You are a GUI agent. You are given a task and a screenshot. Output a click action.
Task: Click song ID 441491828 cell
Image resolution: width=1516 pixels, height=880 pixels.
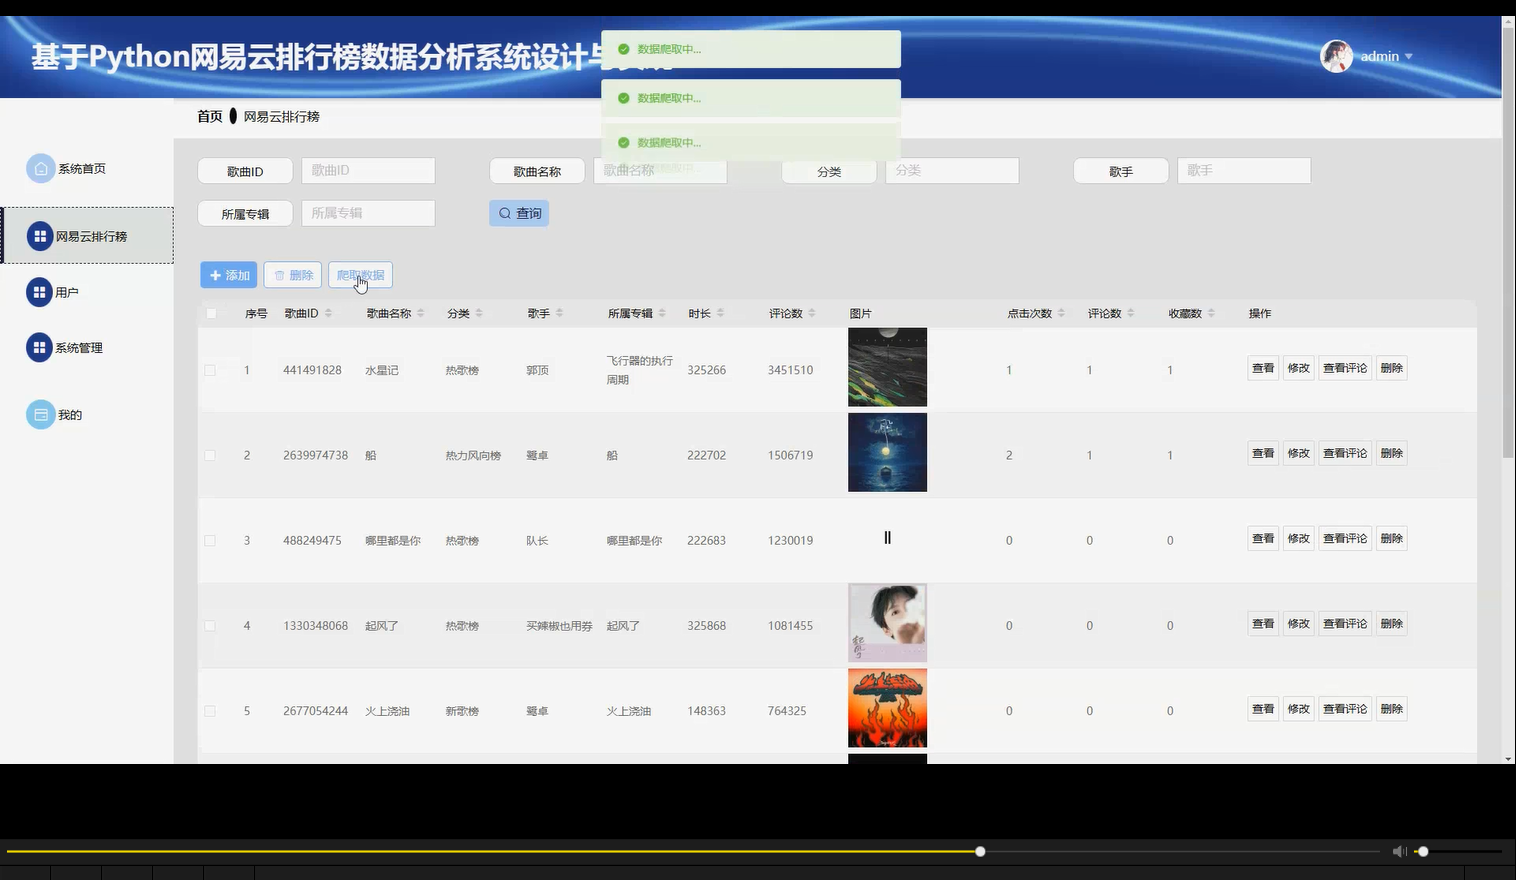point(312,370)
